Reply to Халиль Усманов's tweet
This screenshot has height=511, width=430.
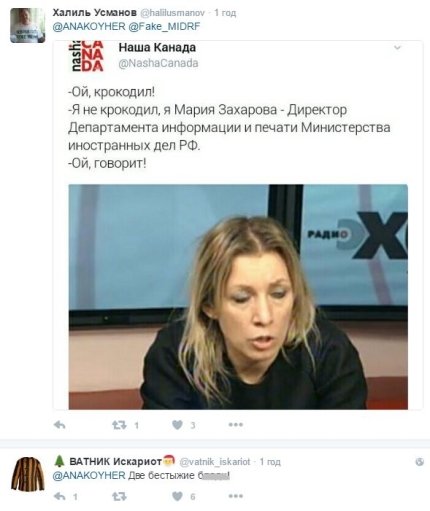pyautogui.click(x=59, y=425)
